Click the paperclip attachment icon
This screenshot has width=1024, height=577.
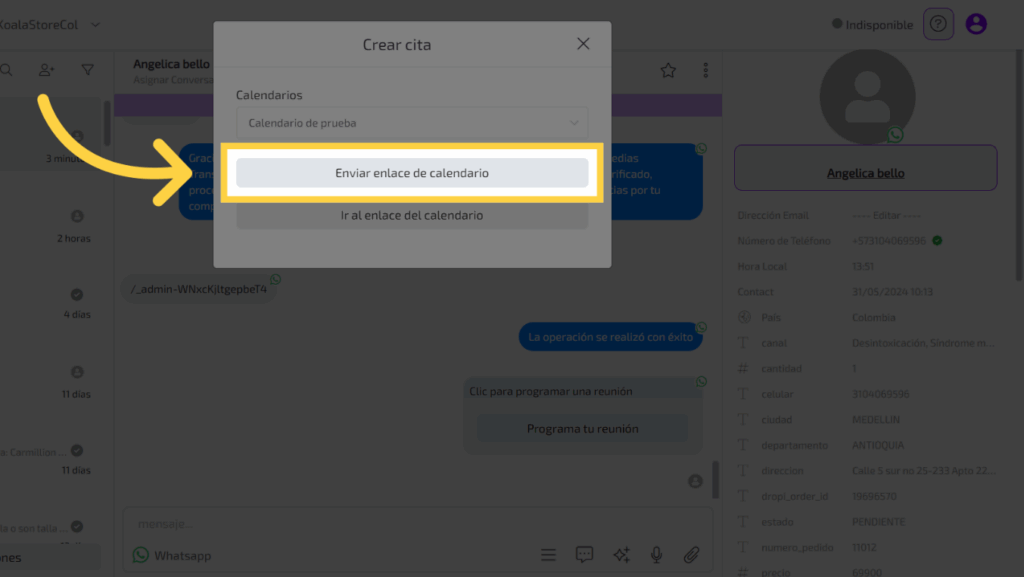(691, 555)
